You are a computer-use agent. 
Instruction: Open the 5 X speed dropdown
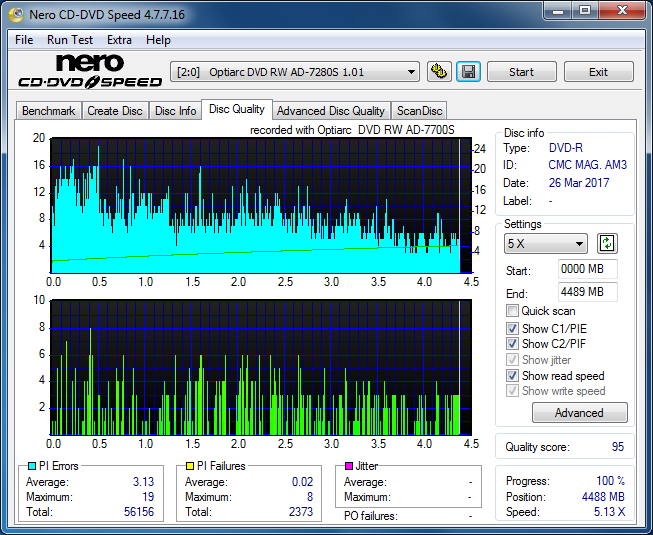pyautogui.click(x=546, y=244)
